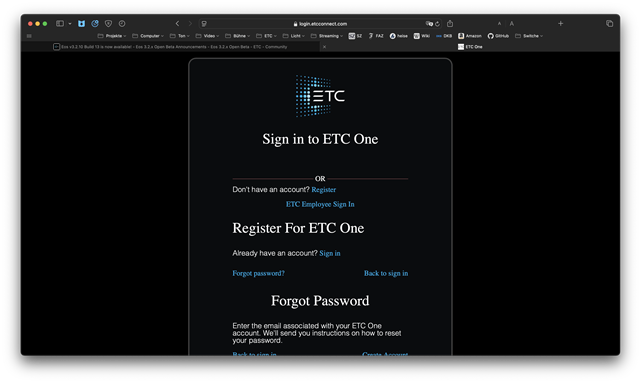640x382 pixels.
Task: Switch to the ETC One tab
Action: (x=470, y=47)
